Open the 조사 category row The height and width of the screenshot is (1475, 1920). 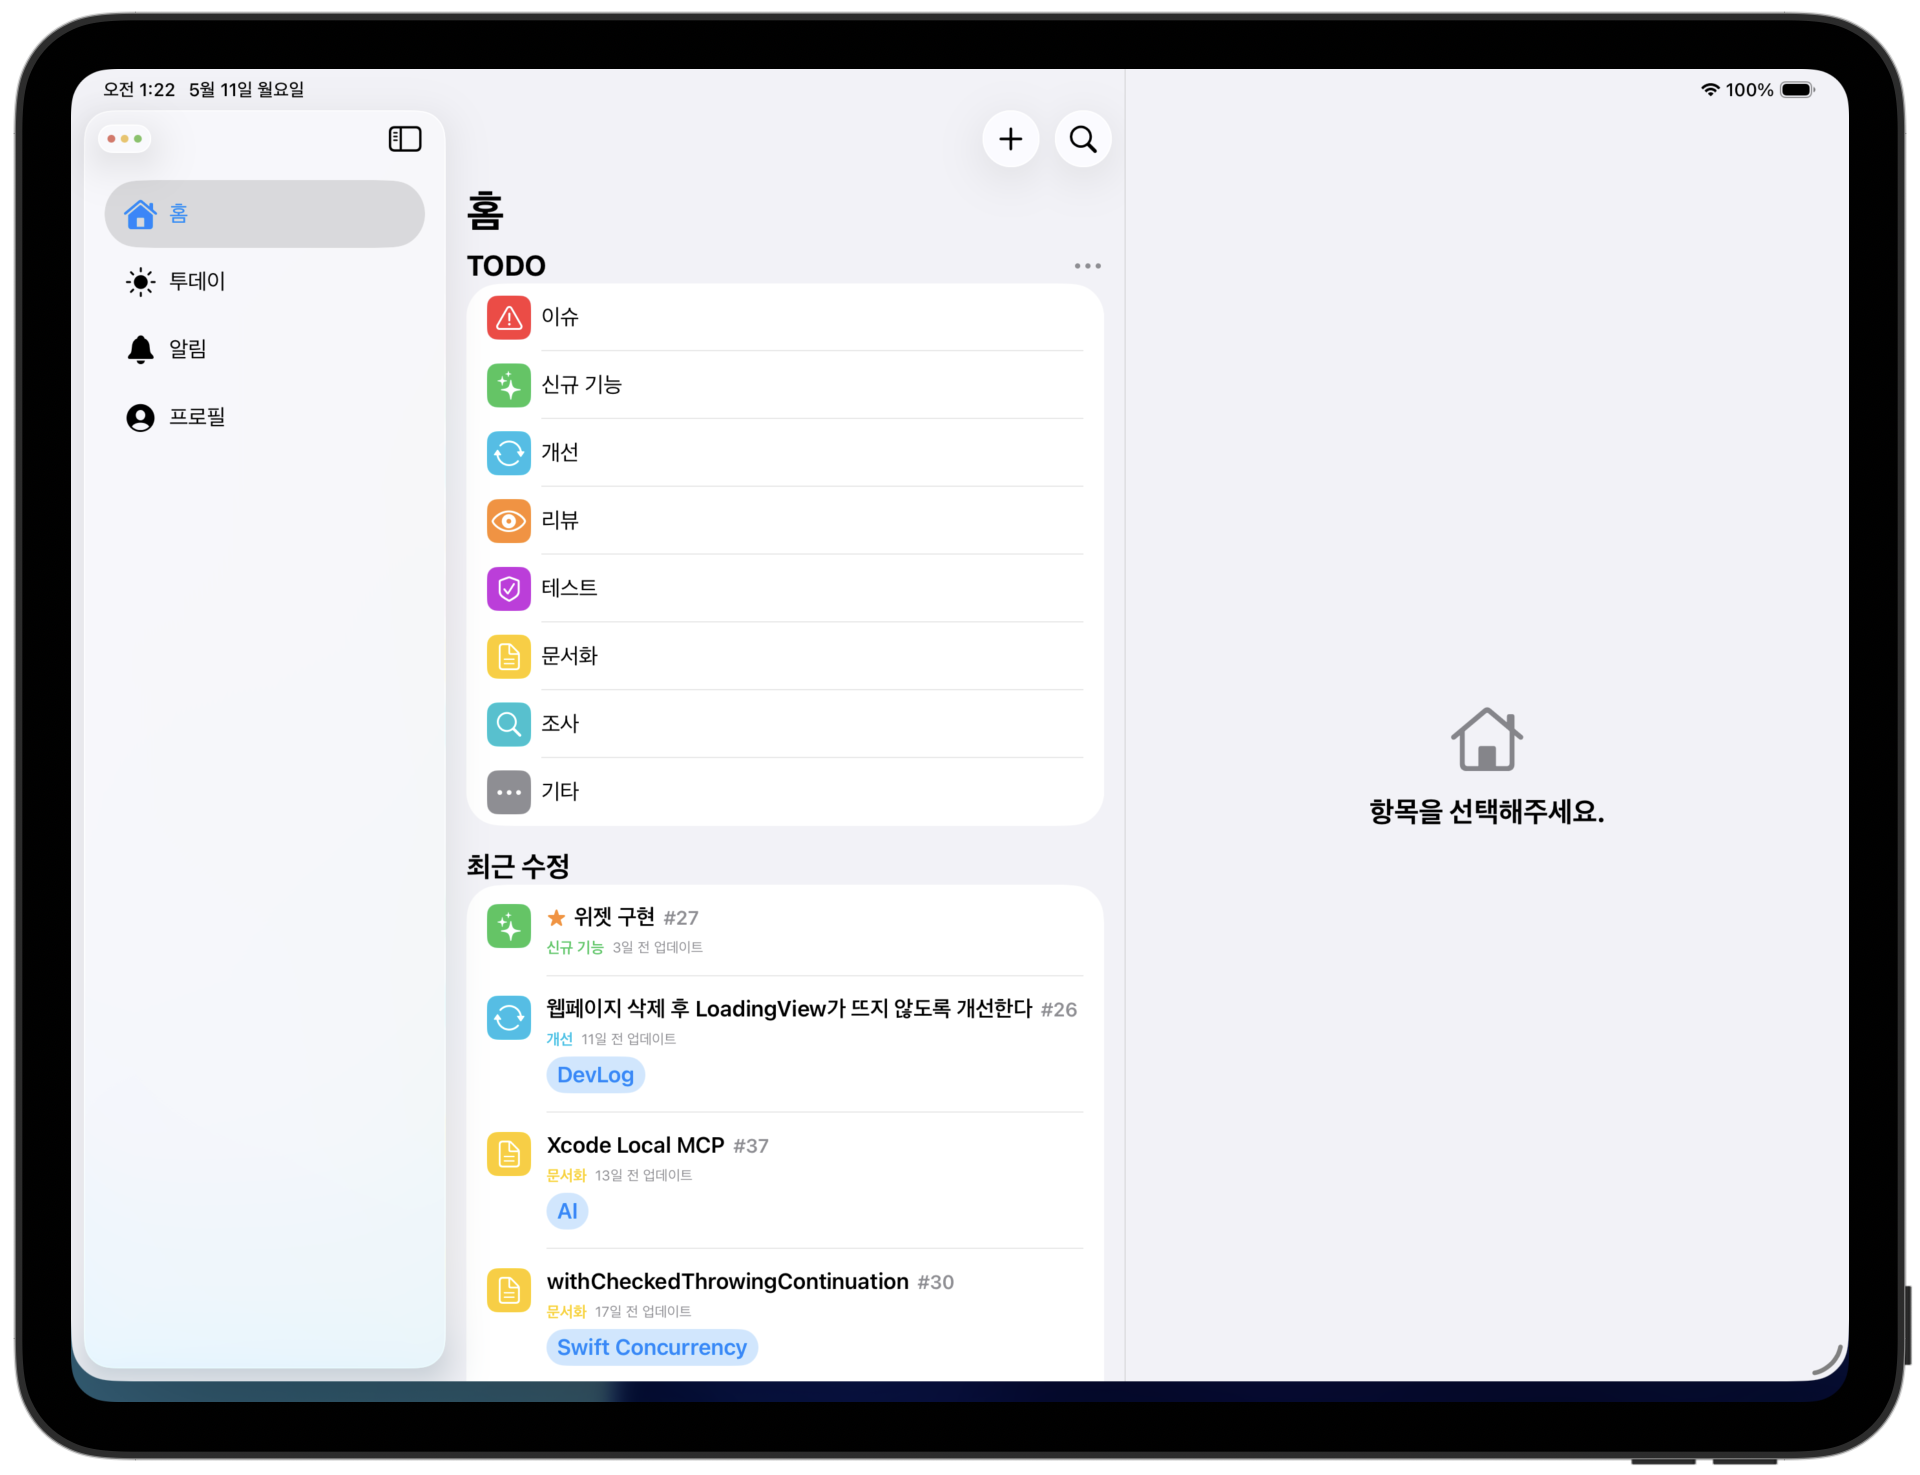point(785,724)
